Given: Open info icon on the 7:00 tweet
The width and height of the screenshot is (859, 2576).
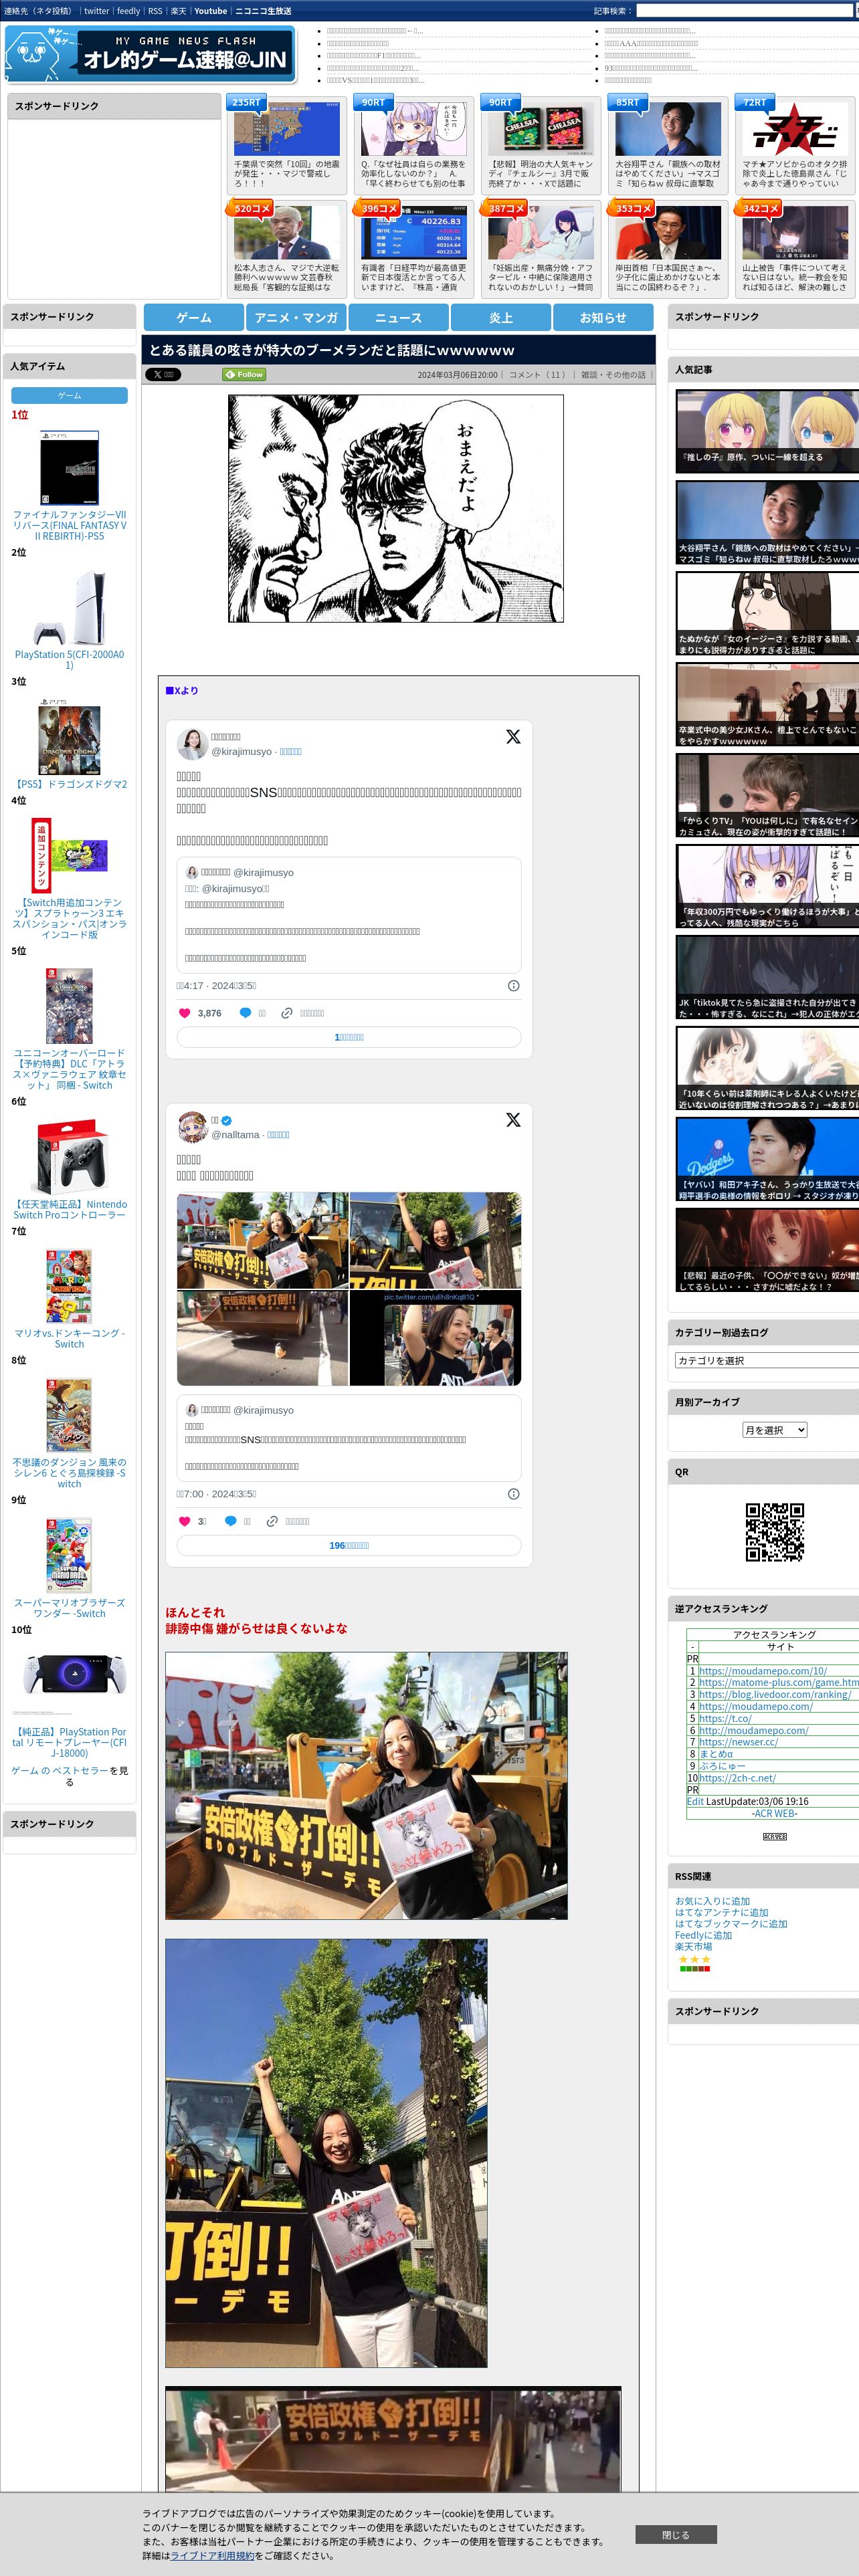Looking at the screenshot, I should 513,1493.
